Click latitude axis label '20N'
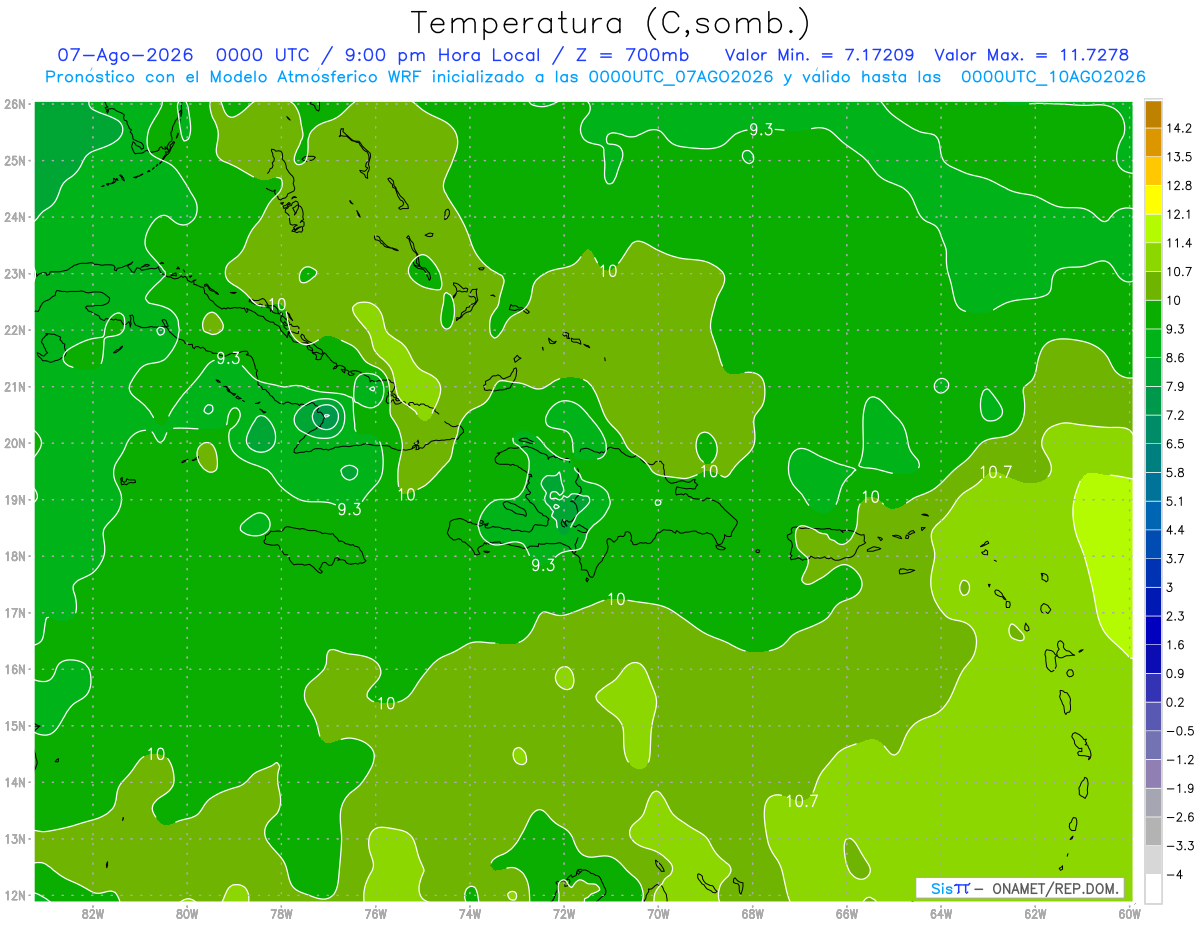This screenshot has height=927, width=1200. [15, 443]
